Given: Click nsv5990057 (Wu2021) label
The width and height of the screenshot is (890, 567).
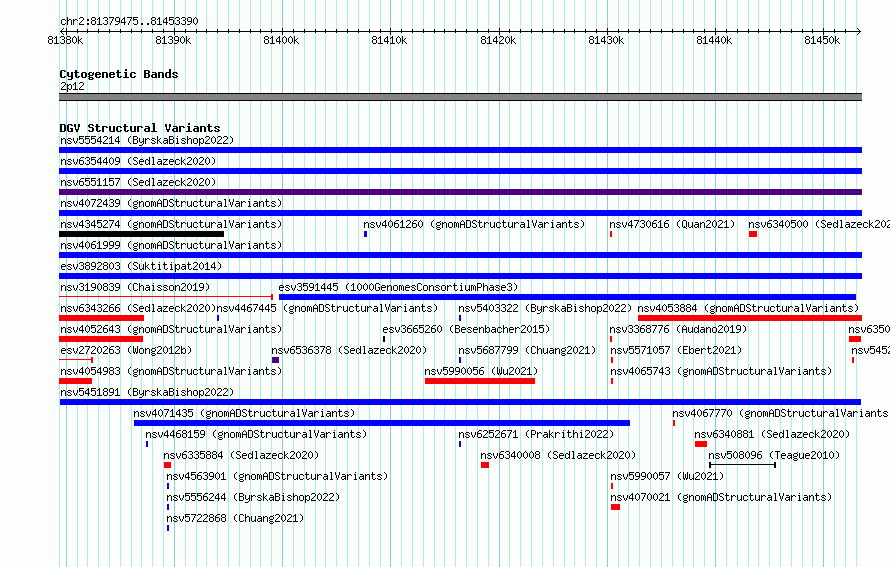Looking at the screenshot, I should click(667, 476).
